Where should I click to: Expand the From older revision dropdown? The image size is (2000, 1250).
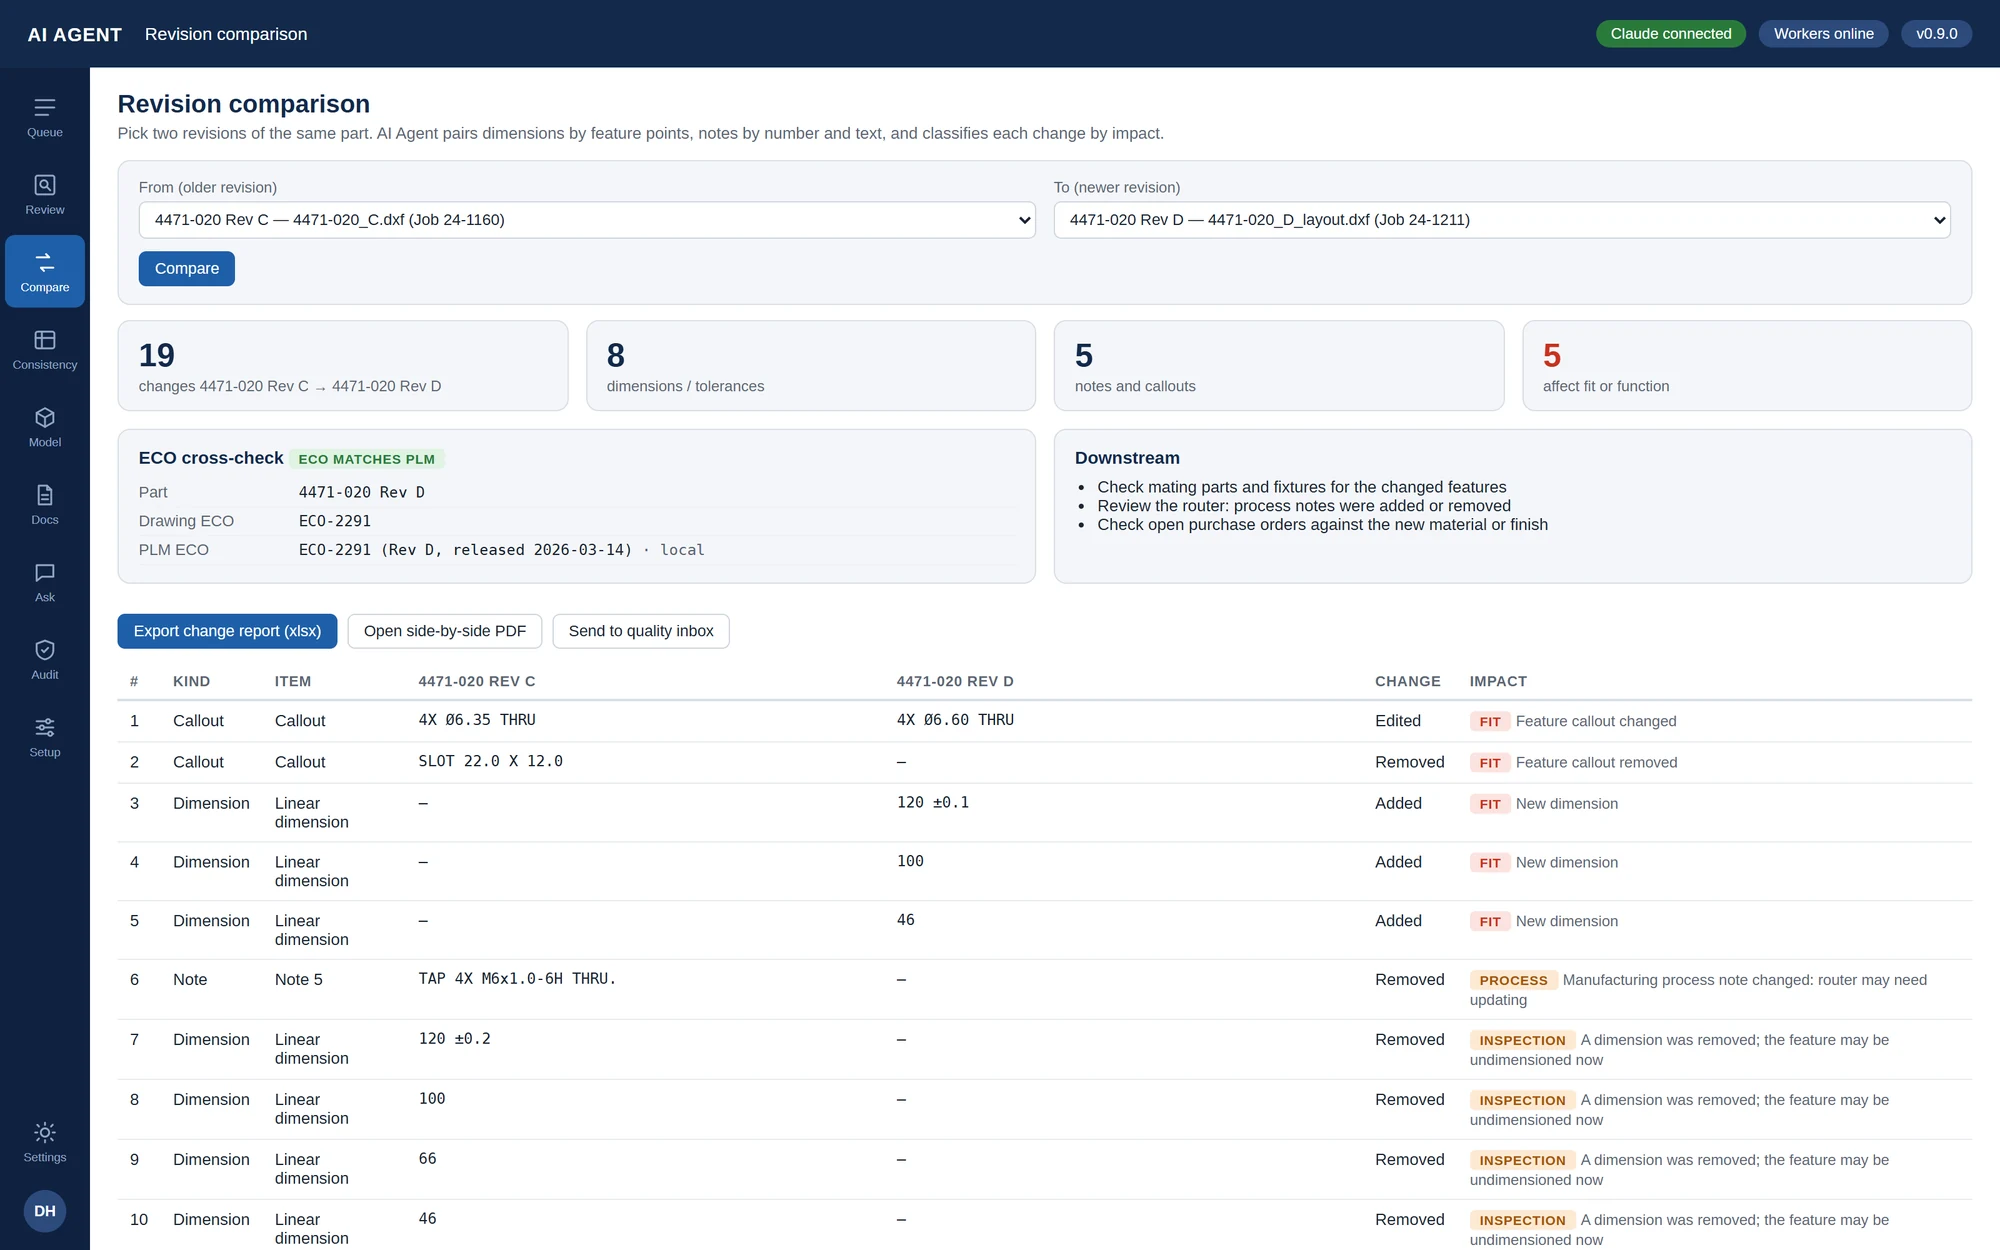pyautogui.click(x=587, y=220)
